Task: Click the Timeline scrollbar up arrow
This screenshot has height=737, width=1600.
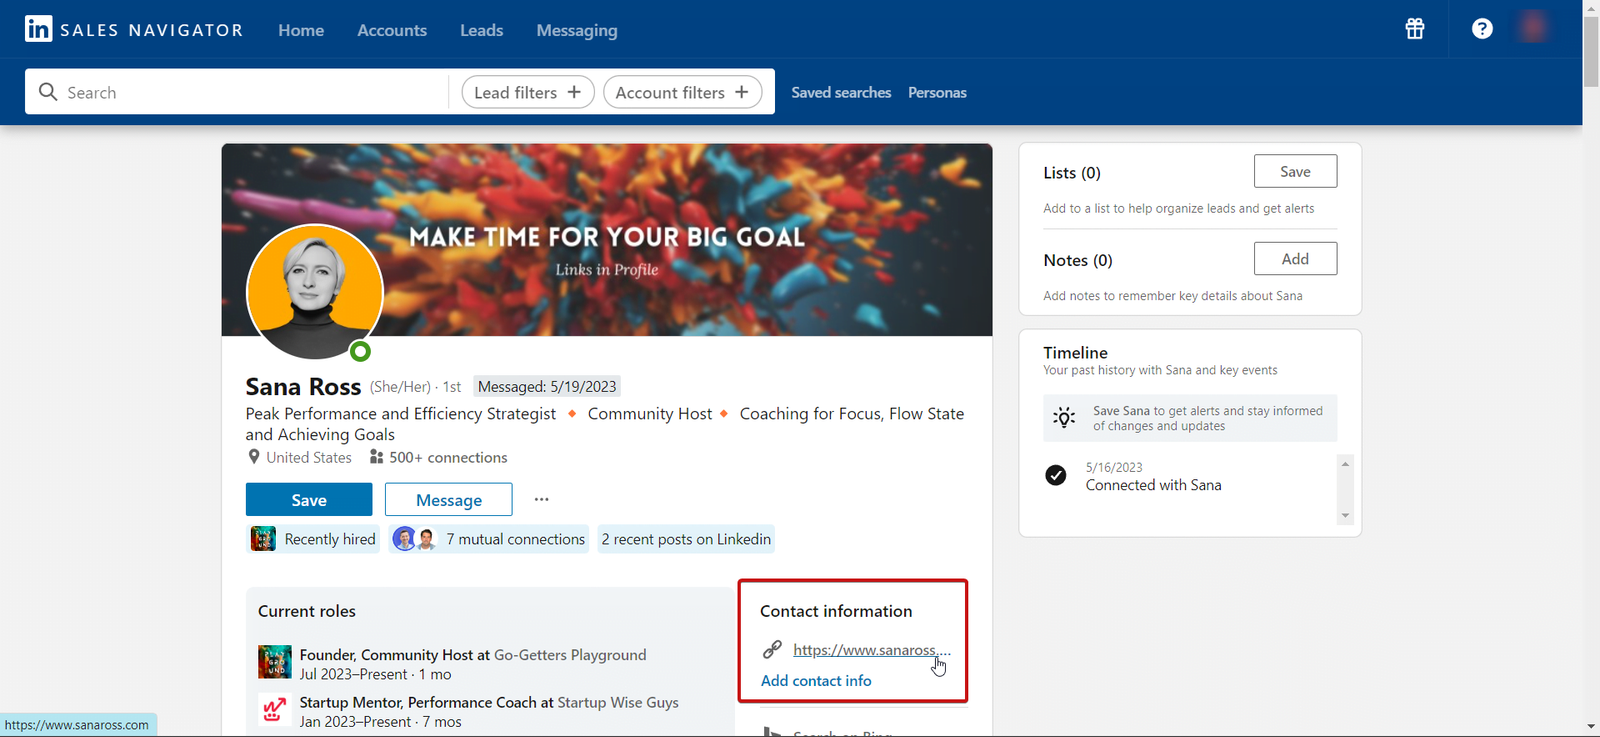Action: (x=1345, y=464)
